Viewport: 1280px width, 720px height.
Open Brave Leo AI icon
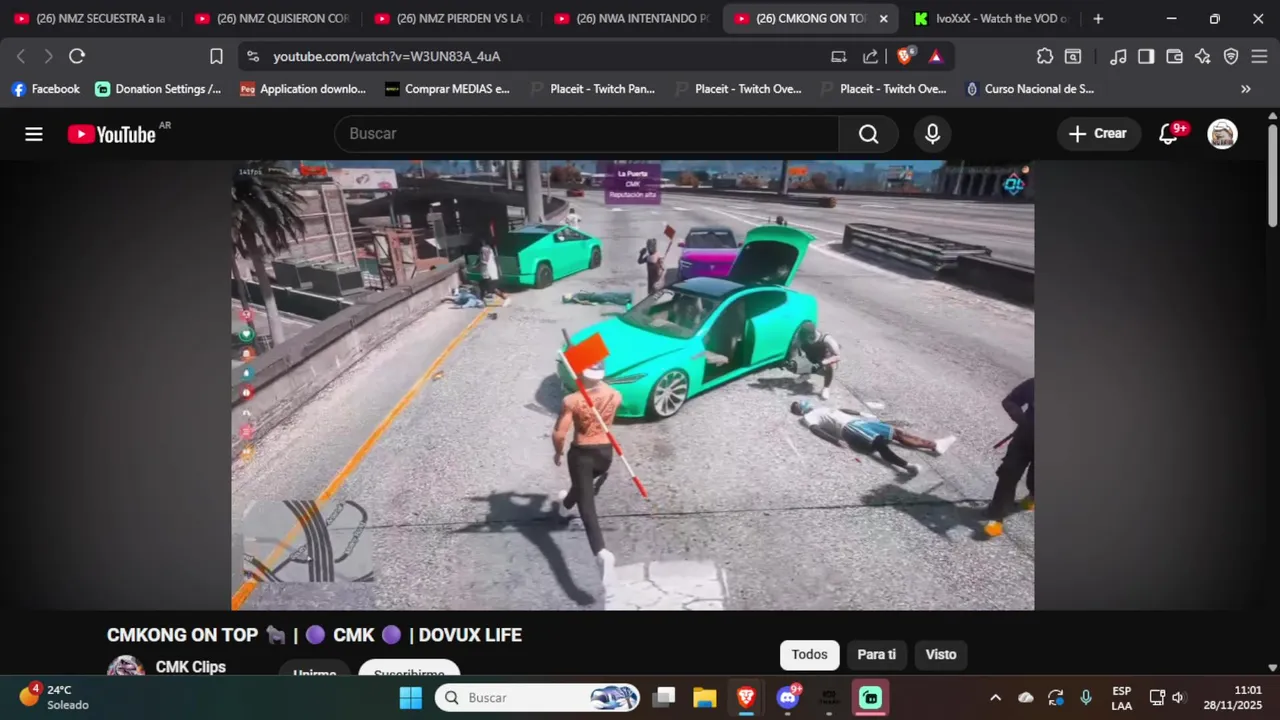[x=1203, y=56]
